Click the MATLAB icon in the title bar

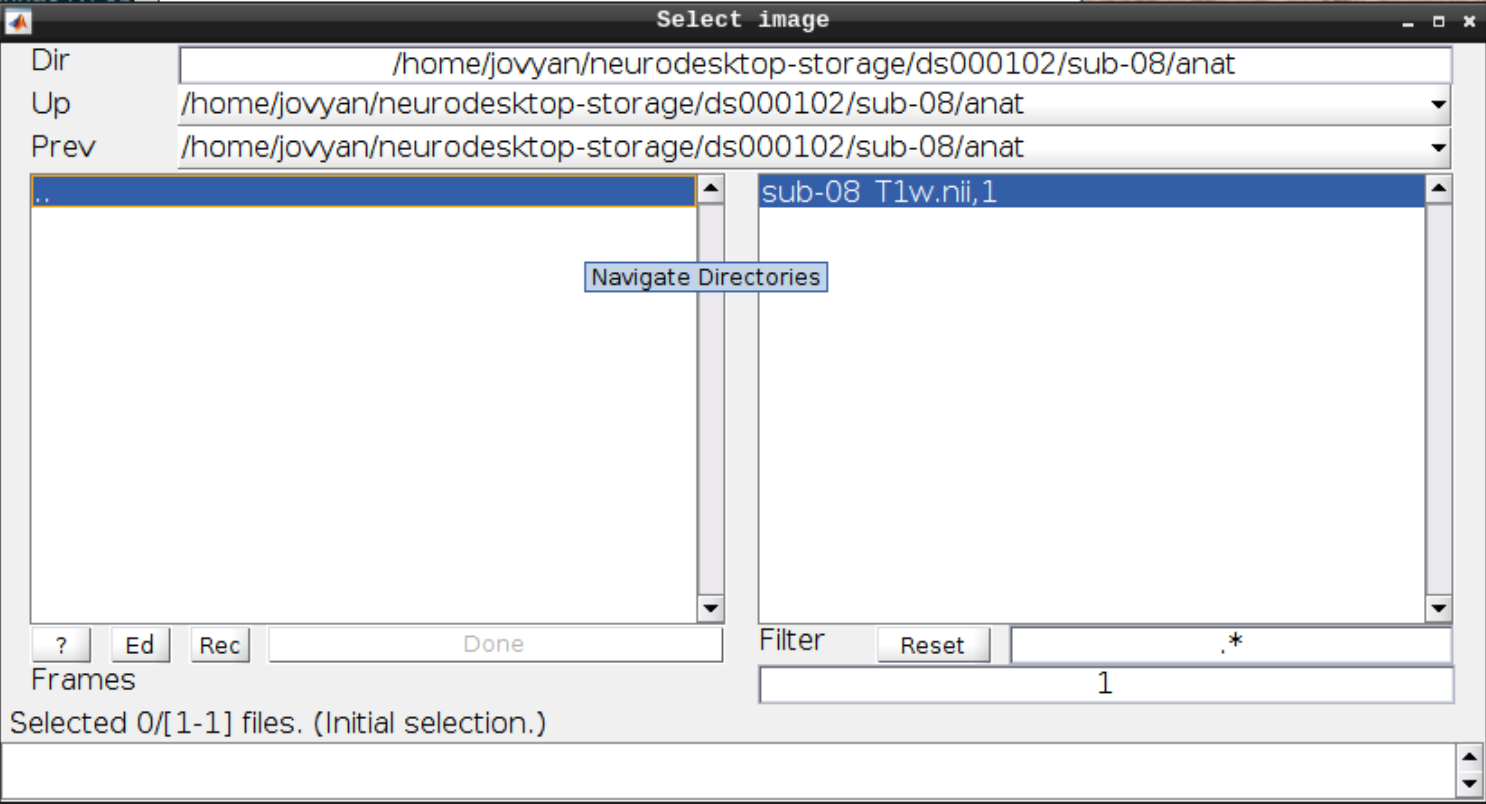tap(18, 20)
